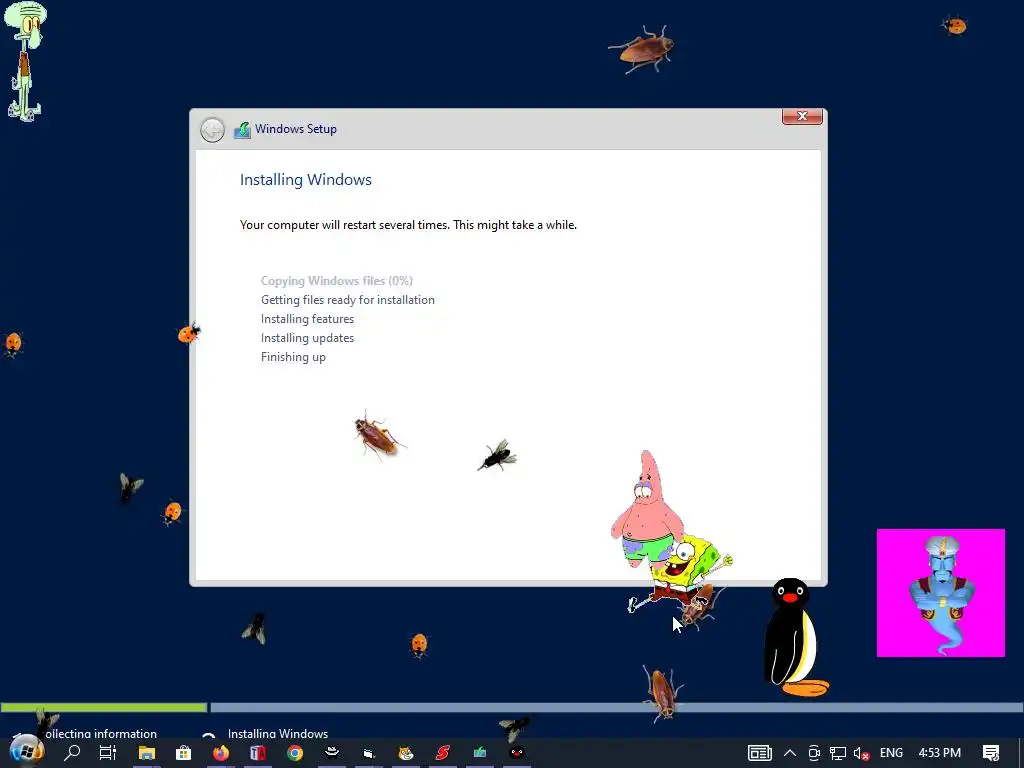Click the 'Installing updates' step

tap(307, 338)
